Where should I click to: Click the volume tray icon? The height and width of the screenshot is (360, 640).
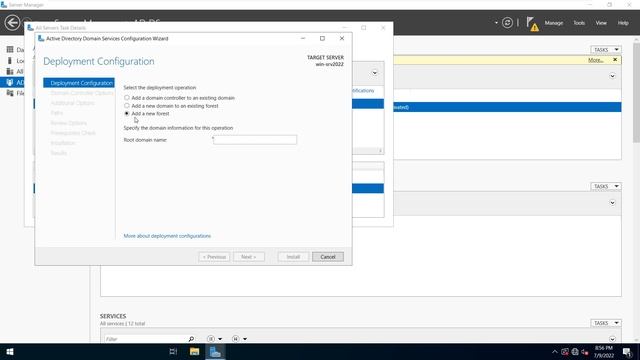[x=585, y=352]
